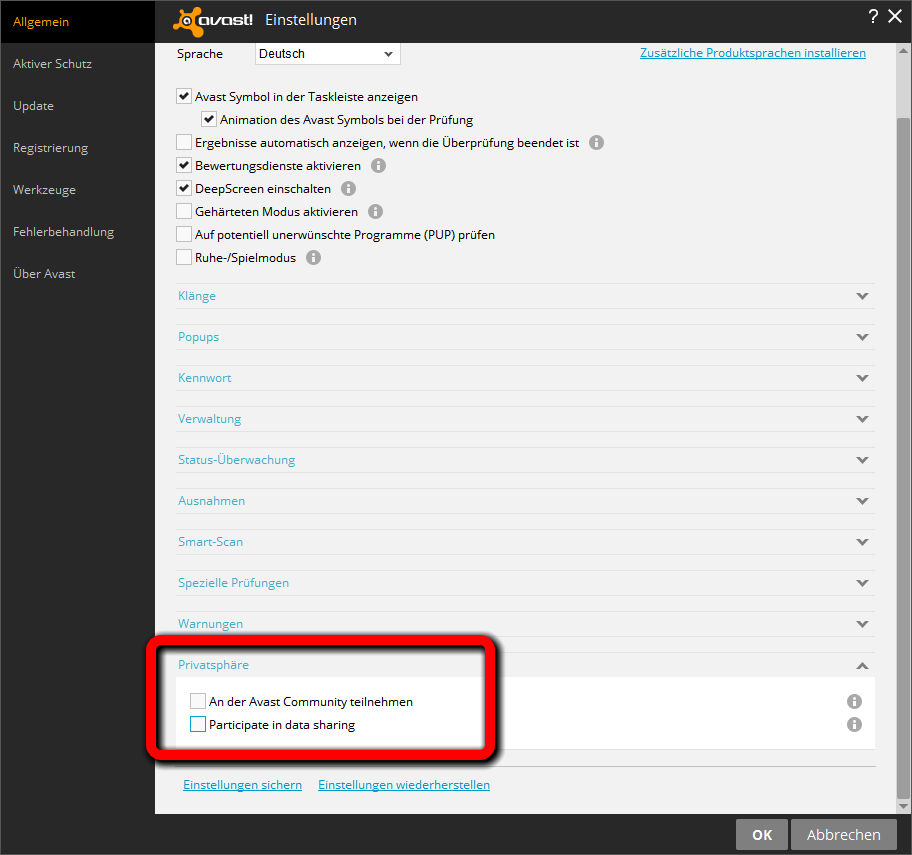Open info icon beside Gehärteten Modus aktivieren
Image resolution: width=912 pixels, height=855 pixels.
coord(376,212)
